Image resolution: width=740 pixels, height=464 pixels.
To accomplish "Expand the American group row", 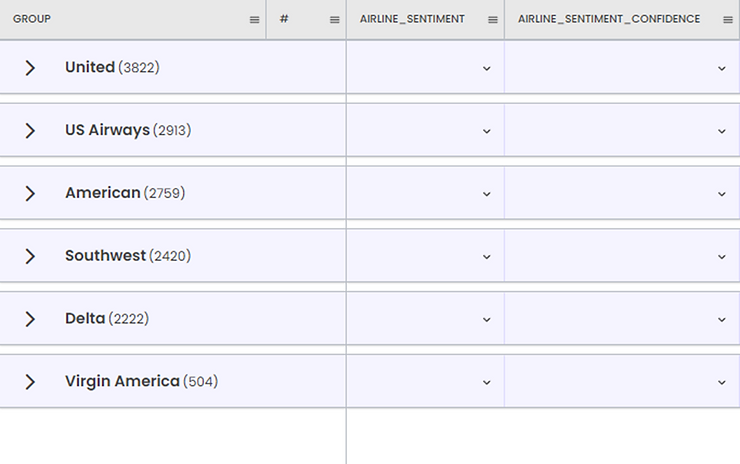I will [30, 193].
